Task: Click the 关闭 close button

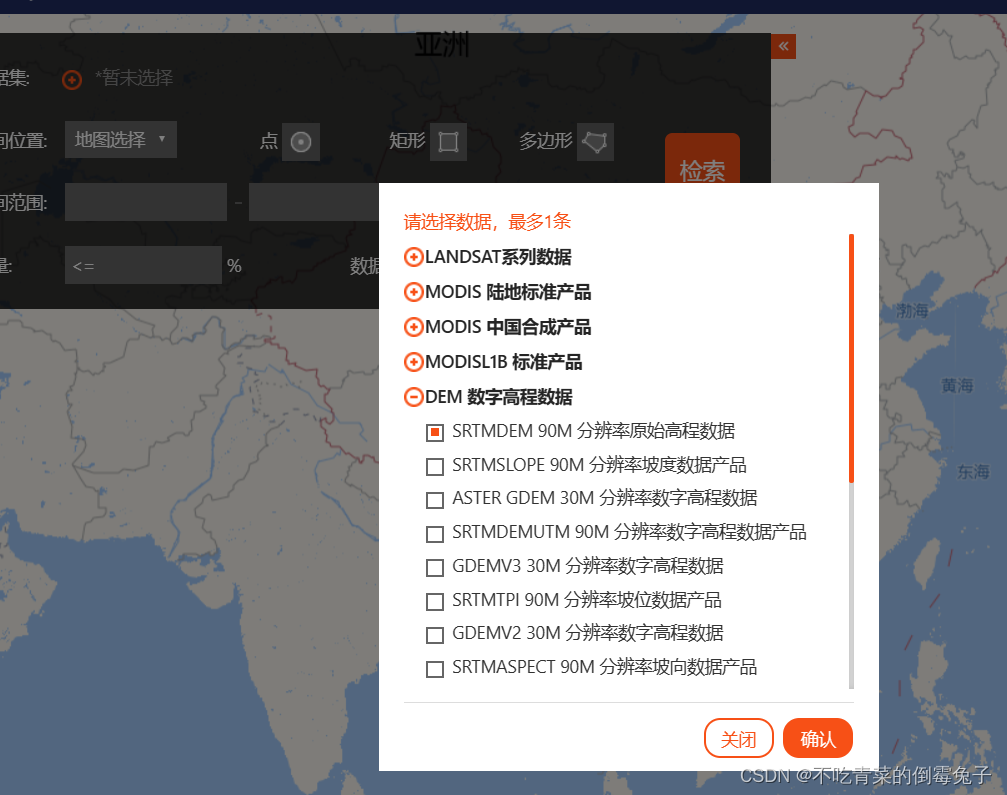Action: pyautogui.click(x=738, y=738)
